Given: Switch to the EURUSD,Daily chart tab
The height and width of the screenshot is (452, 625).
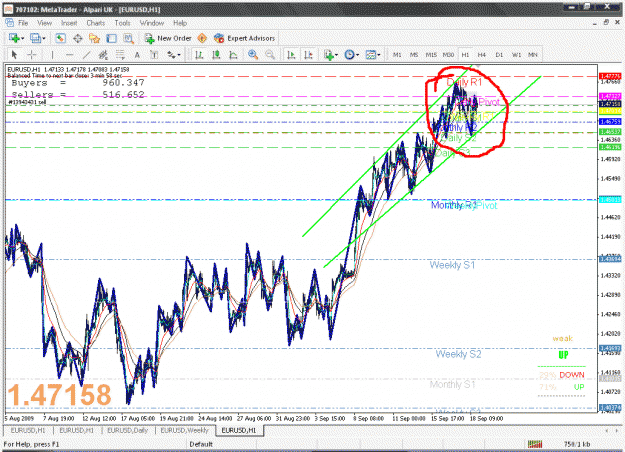Looking at the screenshot, I should pyautogui.click(x=128, y=430).
